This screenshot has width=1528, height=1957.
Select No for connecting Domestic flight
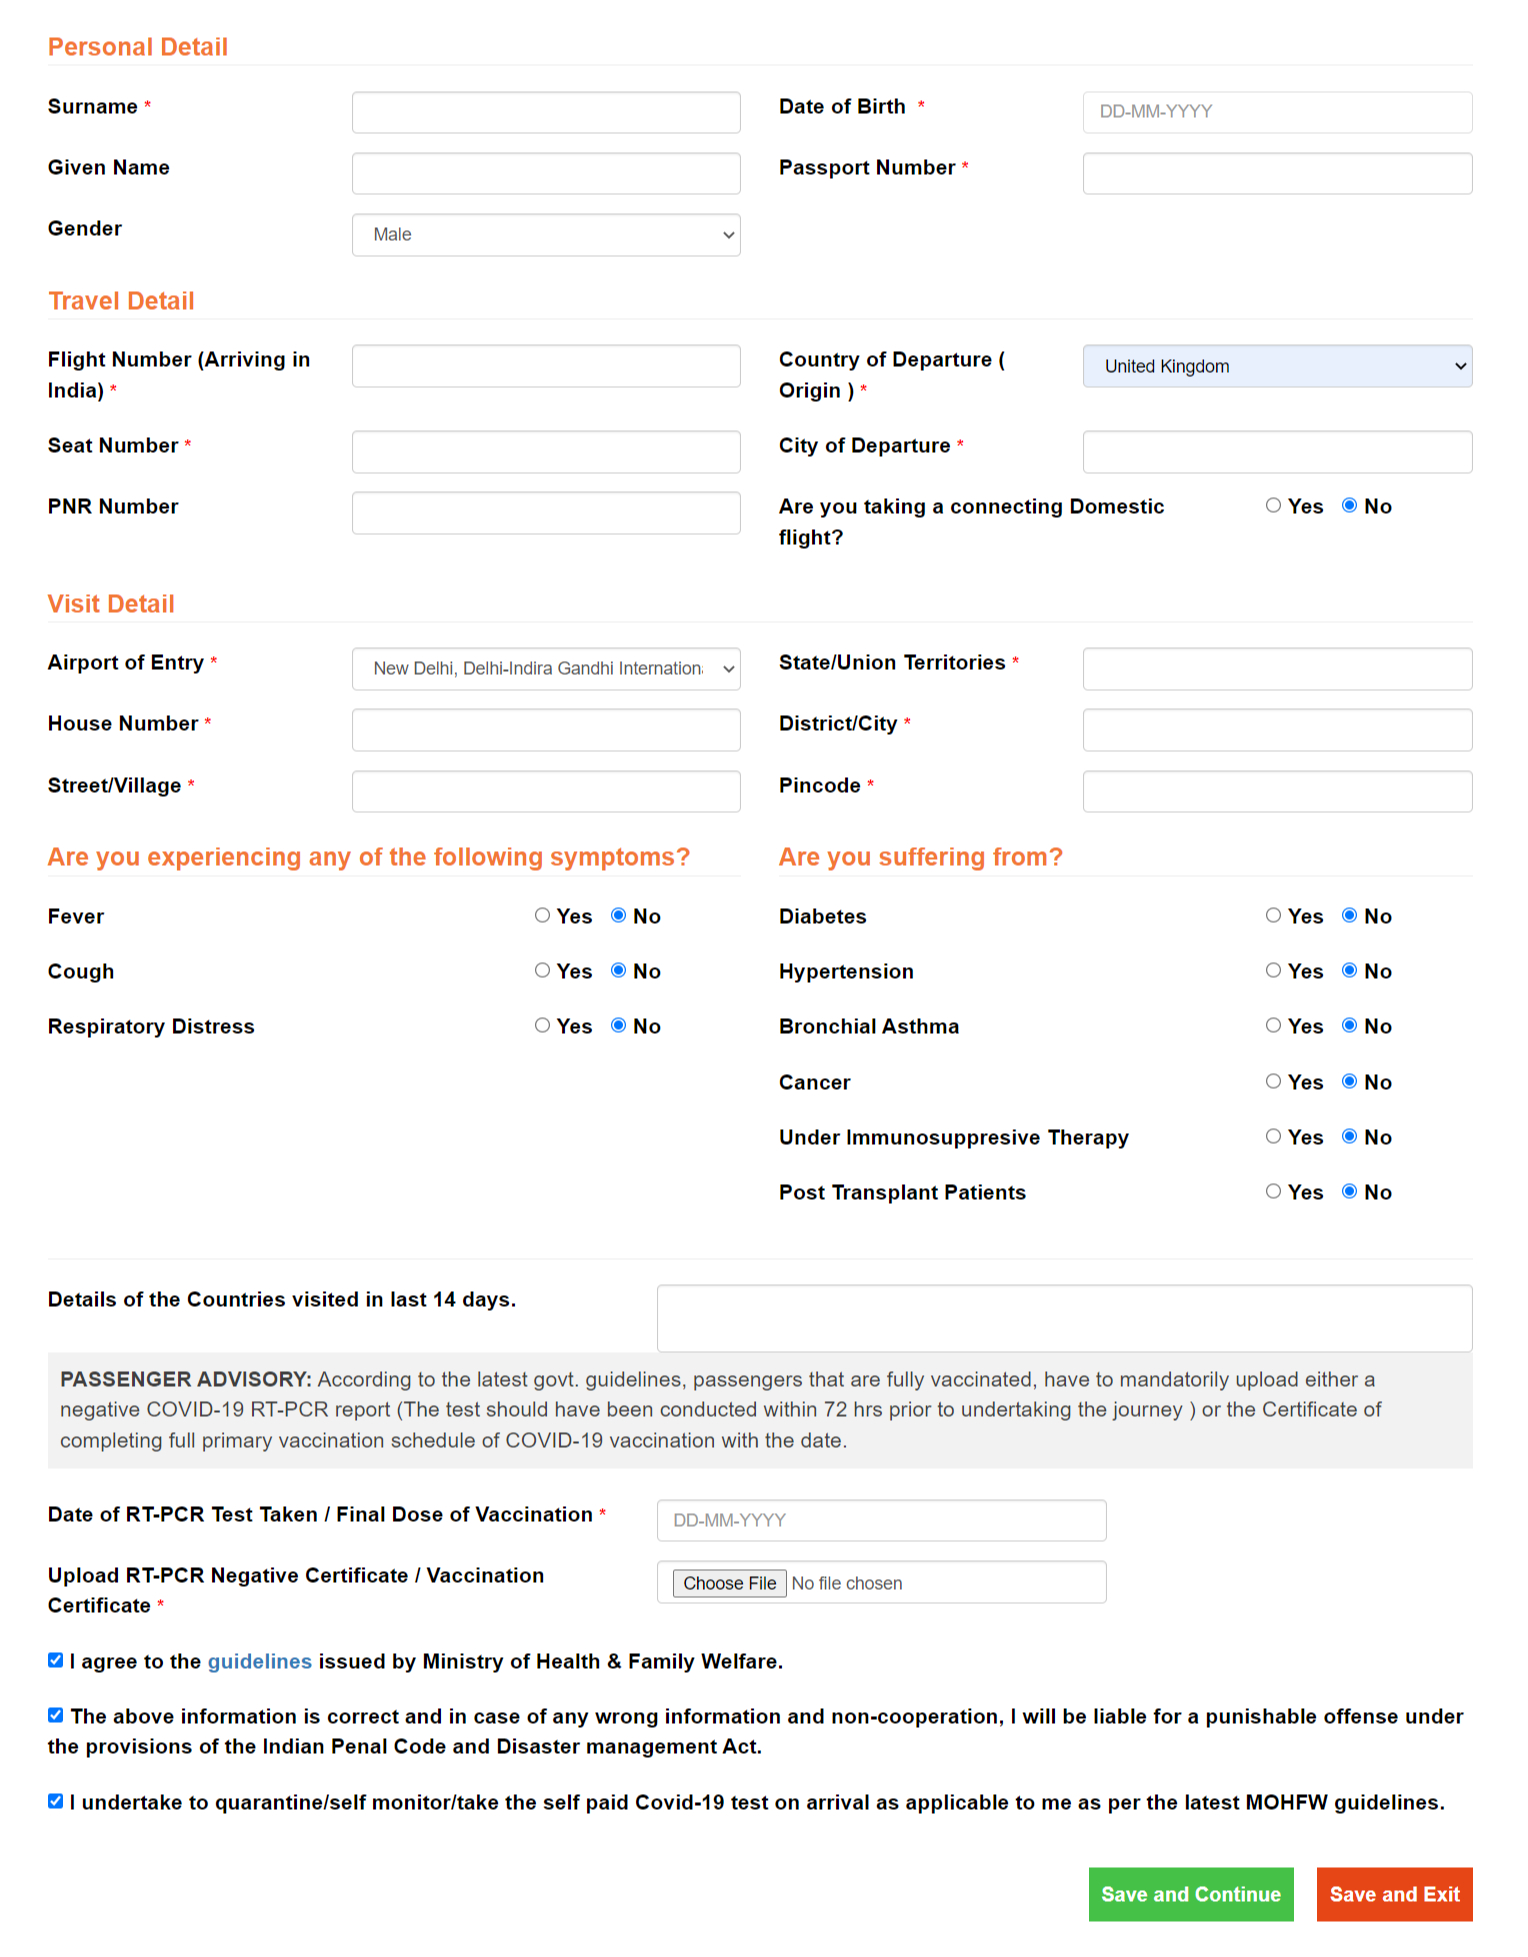coord(1349,506)
